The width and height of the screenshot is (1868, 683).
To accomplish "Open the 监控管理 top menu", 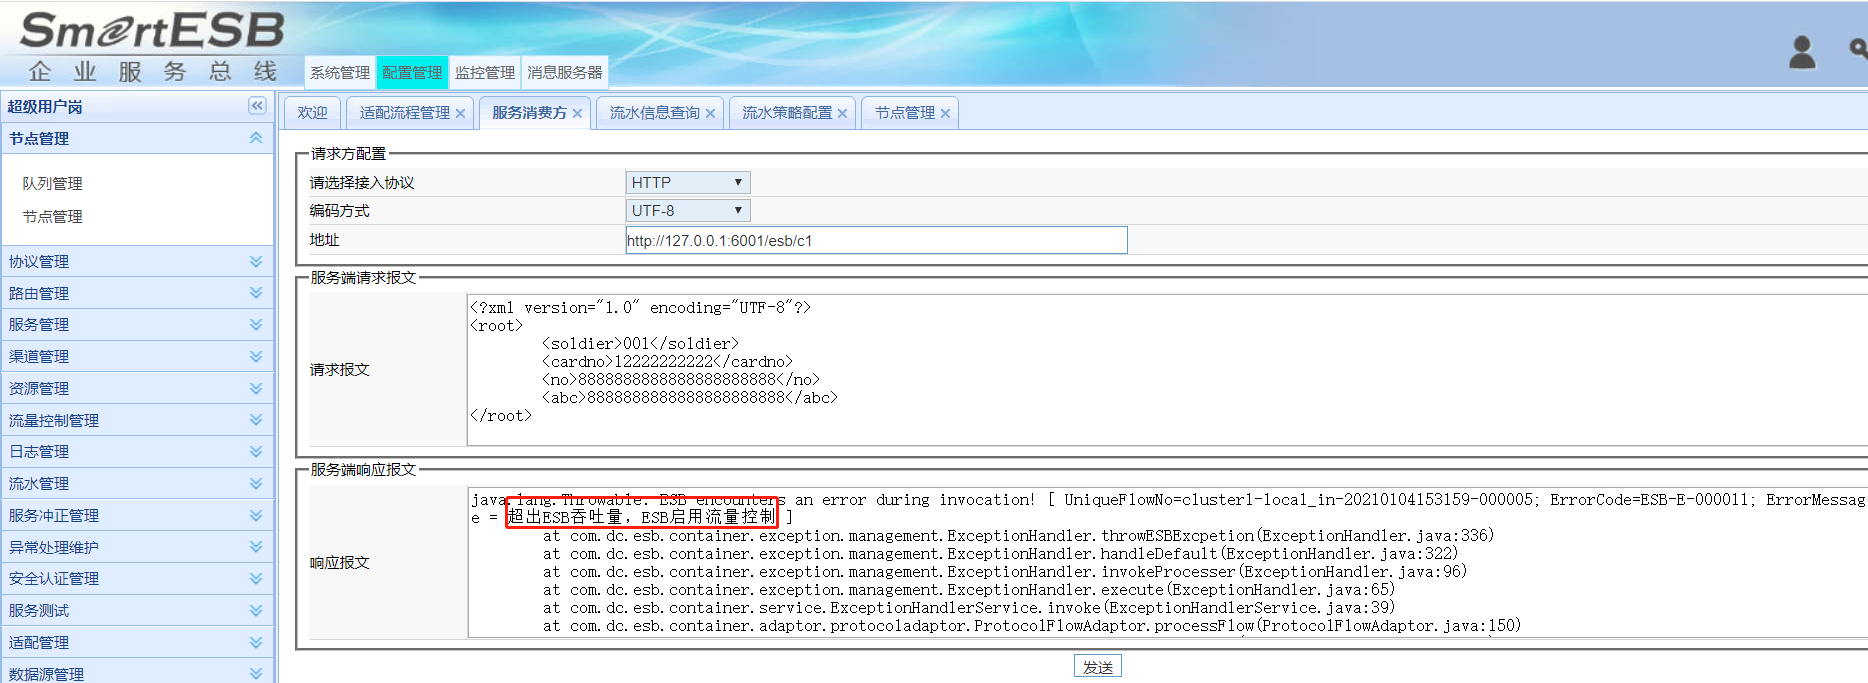I will click(x=484, y=72).
